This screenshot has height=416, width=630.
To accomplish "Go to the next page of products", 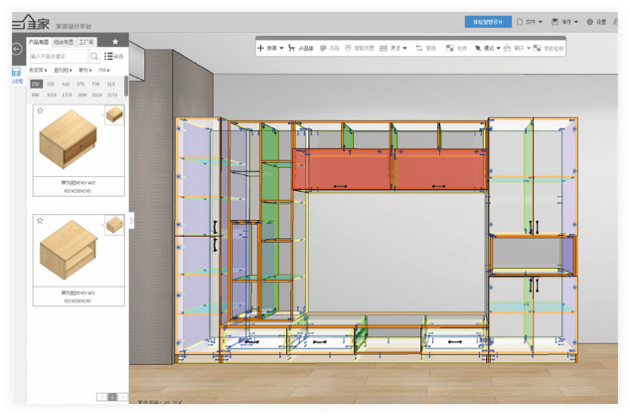I will tap(123, 397).
